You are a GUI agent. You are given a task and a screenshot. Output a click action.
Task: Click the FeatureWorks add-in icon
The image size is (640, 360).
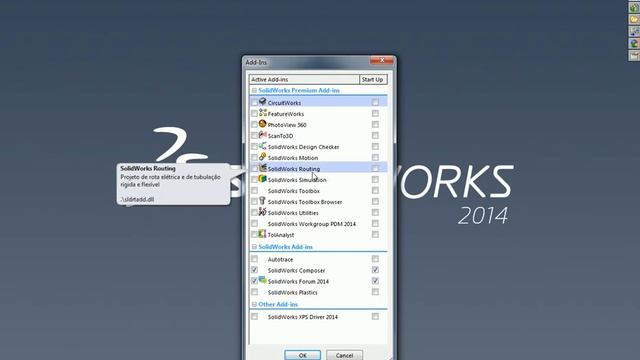pyautogui.click(x=262, y=113)
